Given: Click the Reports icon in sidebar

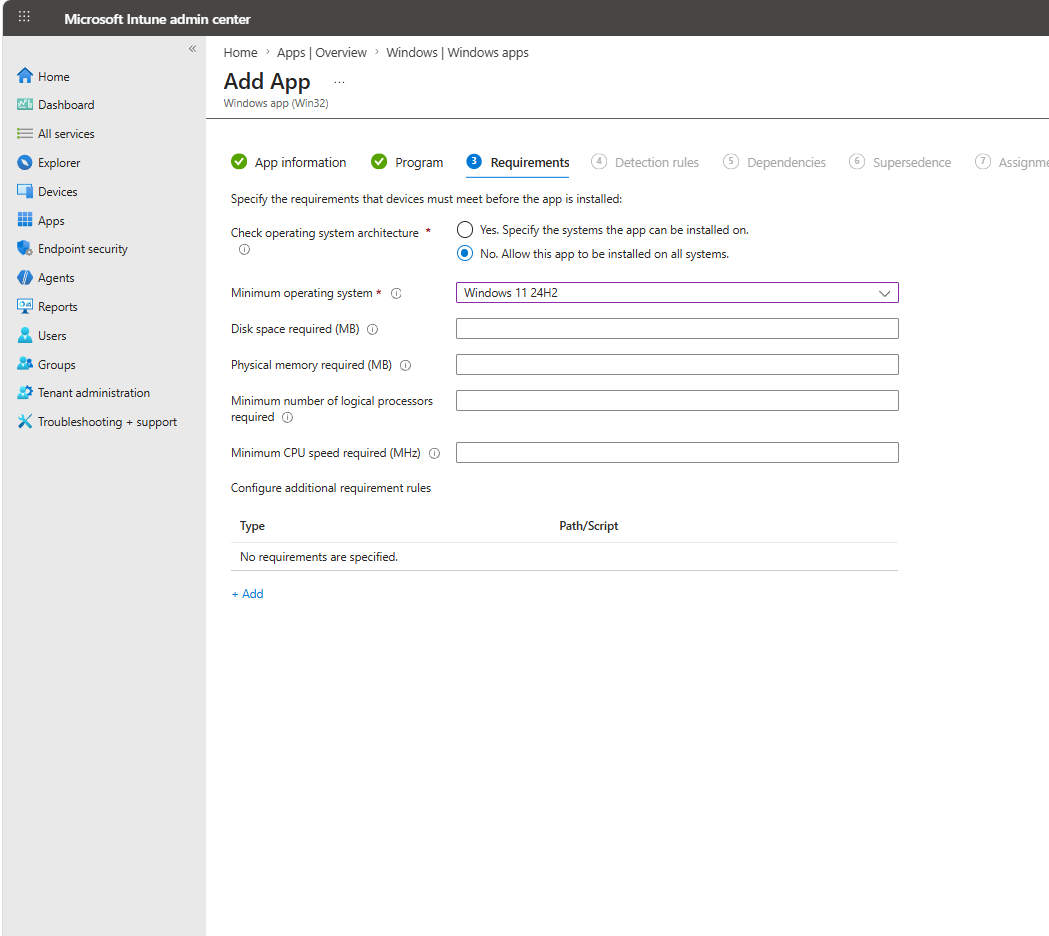Looking at the screenshot, I should [25, 306].
